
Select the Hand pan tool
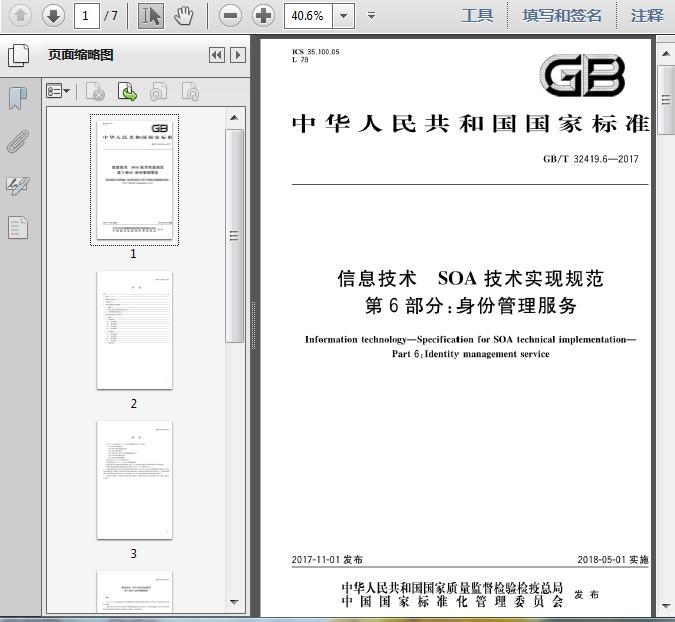click(x=184, y=16)
